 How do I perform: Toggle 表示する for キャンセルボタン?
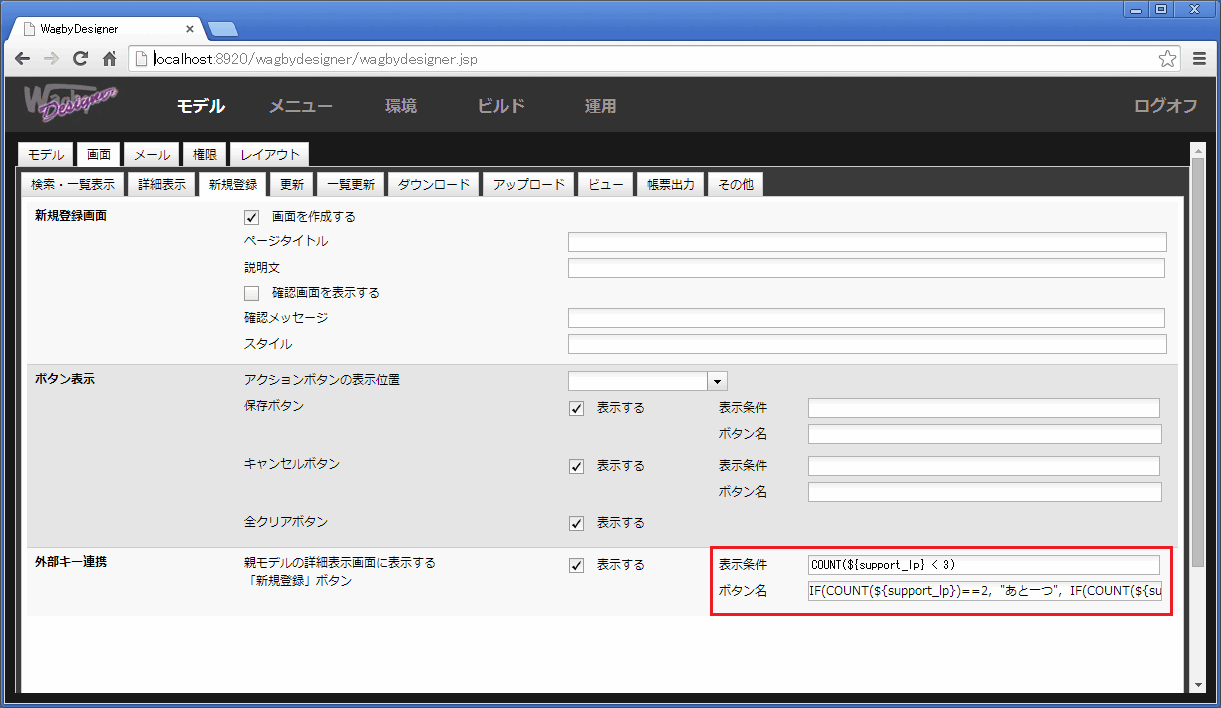(x=576, y=466)
